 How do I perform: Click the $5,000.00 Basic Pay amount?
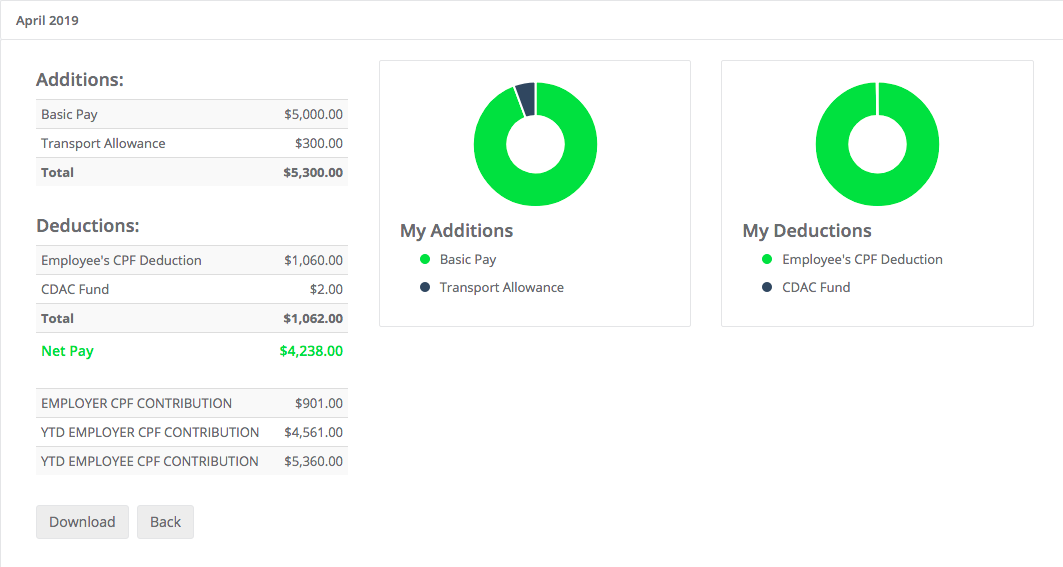[313, 114]
